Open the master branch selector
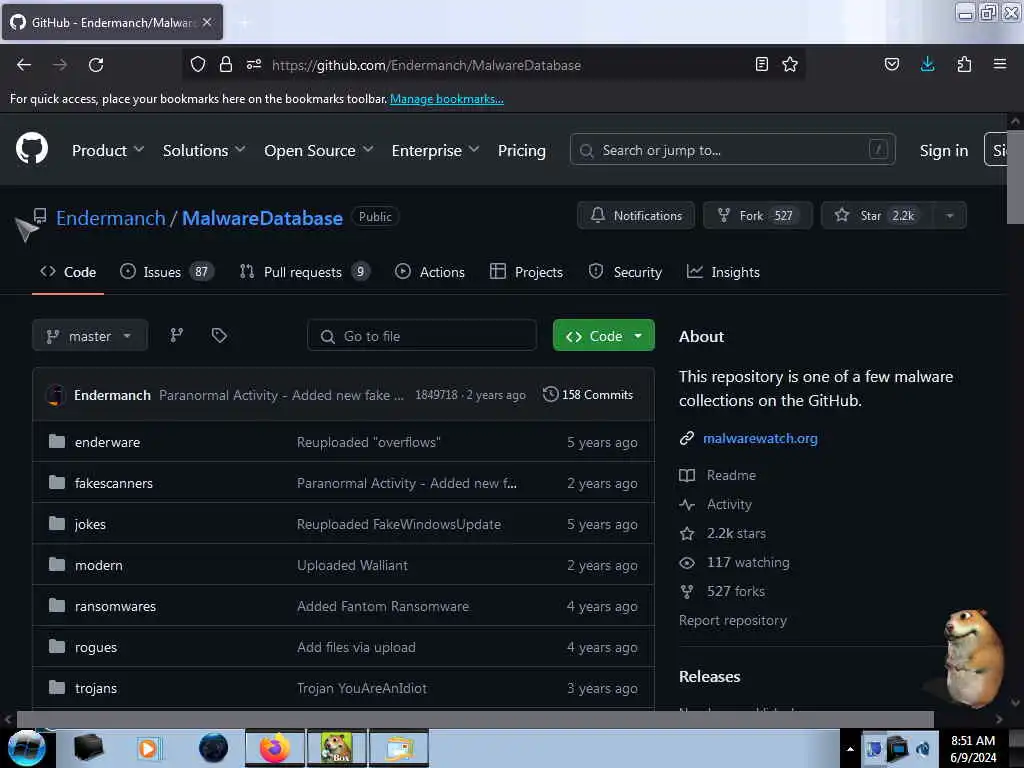The width and height of the screenshot is (1024, 768). click(89, 336)
